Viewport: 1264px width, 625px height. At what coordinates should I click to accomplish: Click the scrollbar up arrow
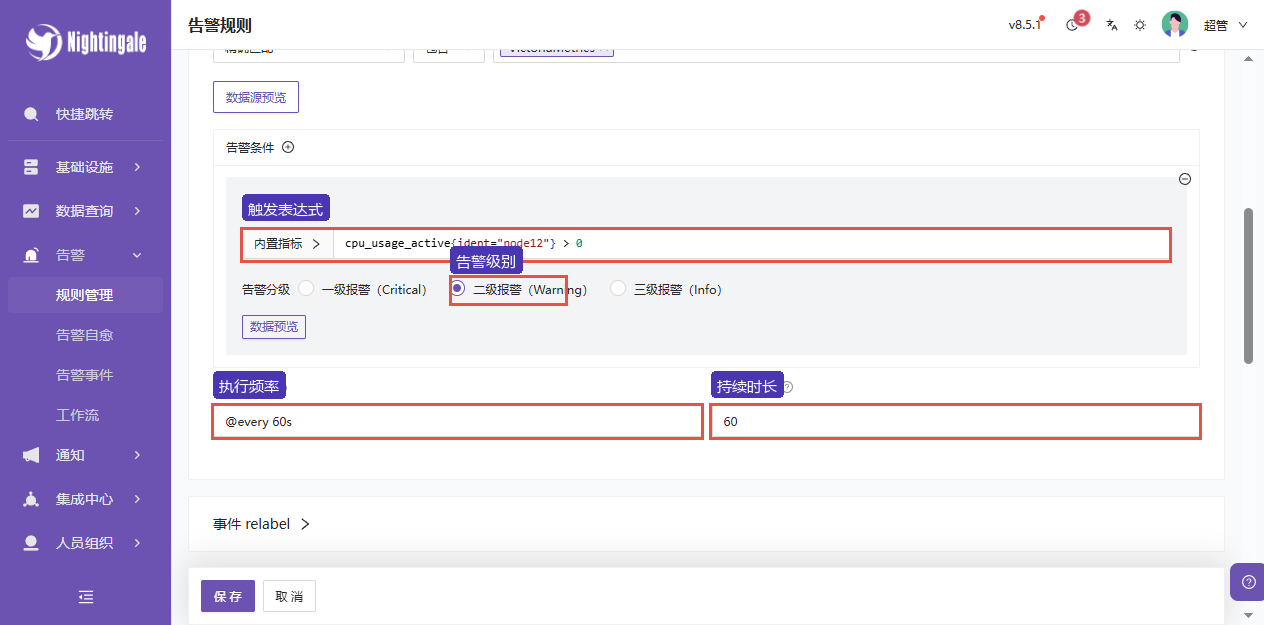[1248, 59]
